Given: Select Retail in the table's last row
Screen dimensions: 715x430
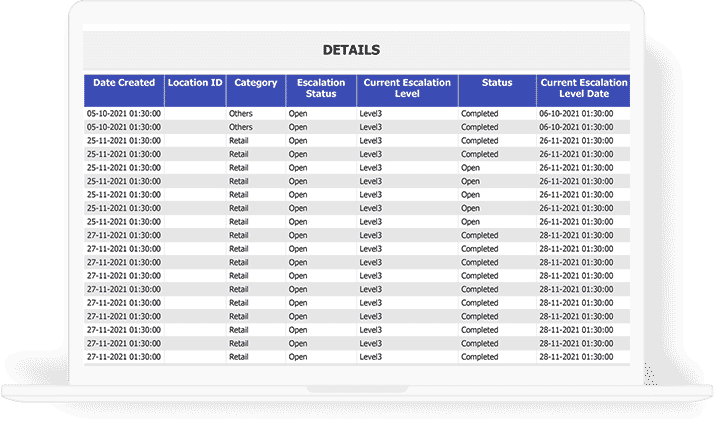Looking at the screenshot, I should (238, 357).
